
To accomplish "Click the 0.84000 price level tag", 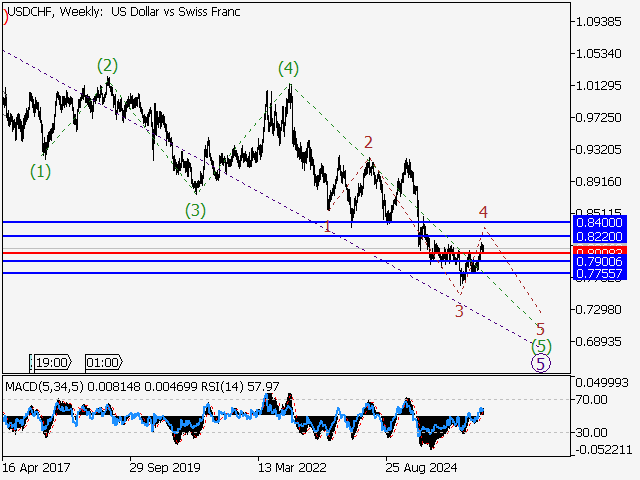I will 600,223.
